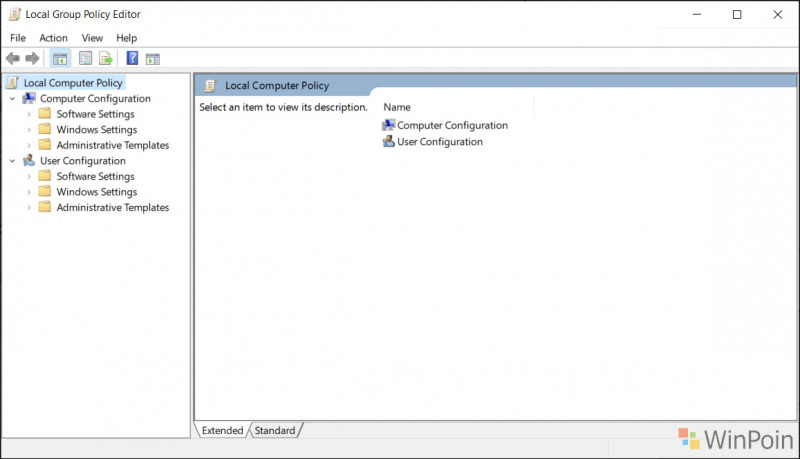Select User Configuration text in right pane
This screenshot has width=800, height=459.
point(440,142)
